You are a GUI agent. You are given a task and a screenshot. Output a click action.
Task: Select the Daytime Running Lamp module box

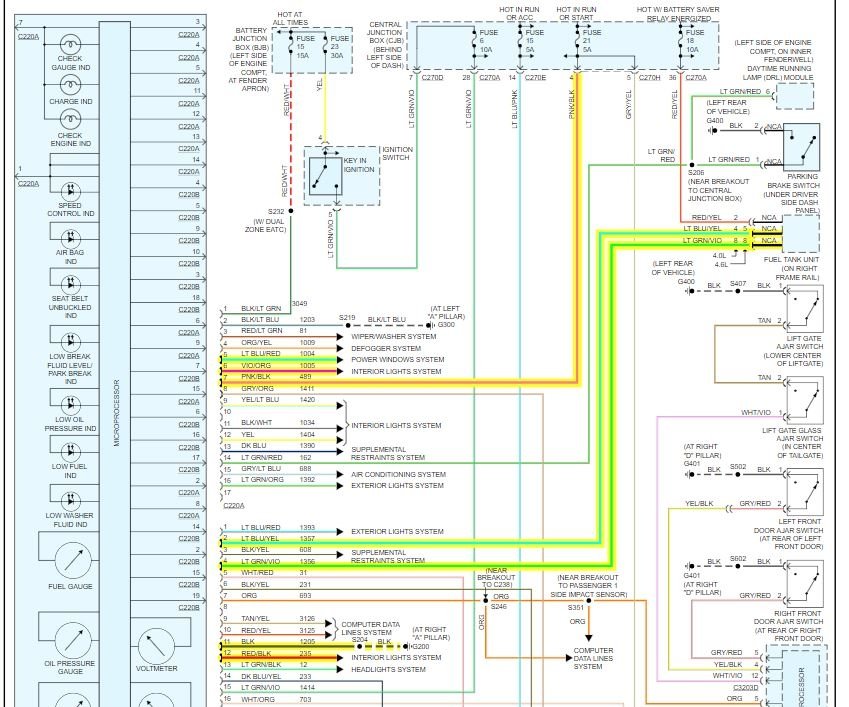click(x=795, y=96)
